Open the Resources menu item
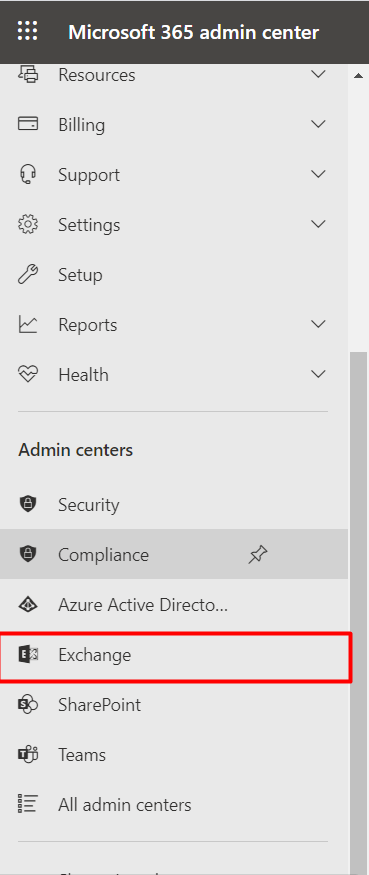 point(174,74)
